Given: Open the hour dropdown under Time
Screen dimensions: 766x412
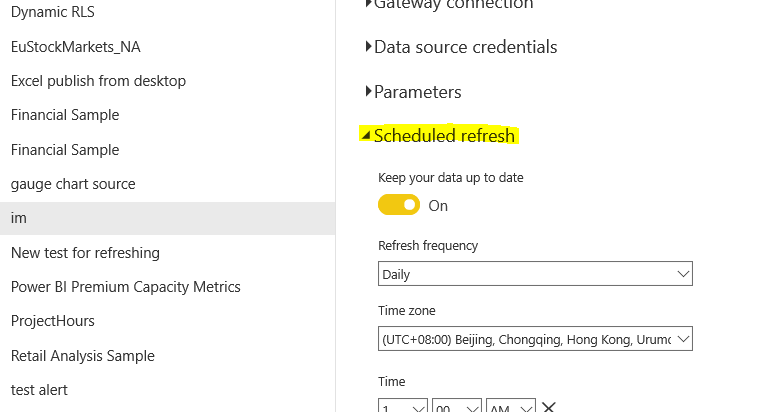Looking at the screenshot, I should tap(403, 406).
